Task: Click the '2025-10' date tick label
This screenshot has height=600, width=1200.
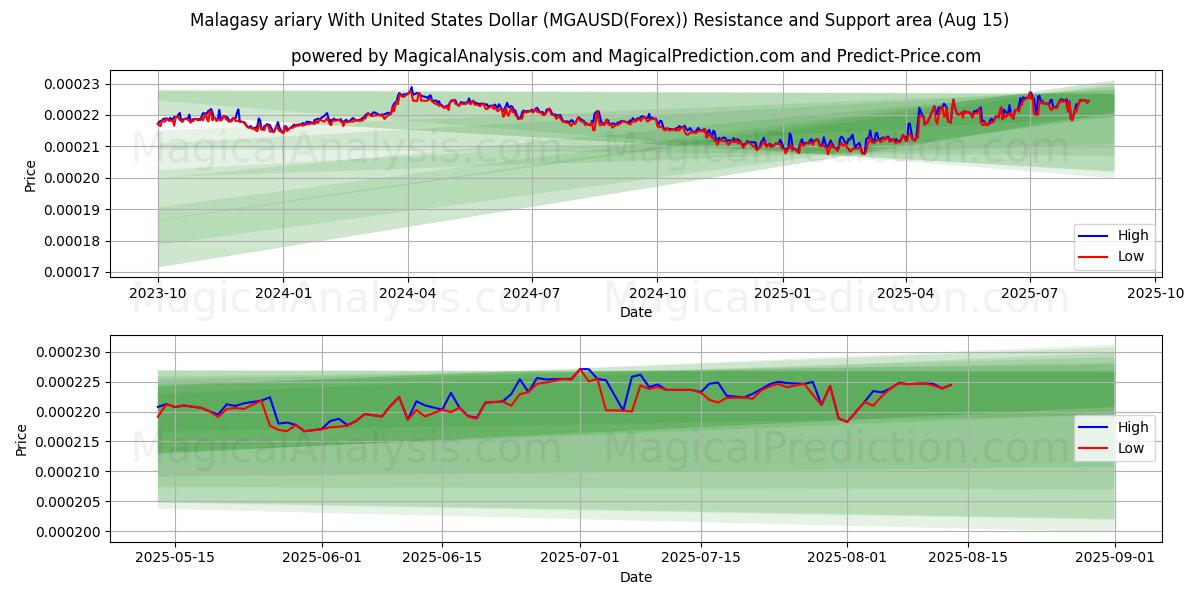Action: [1155, 293]
